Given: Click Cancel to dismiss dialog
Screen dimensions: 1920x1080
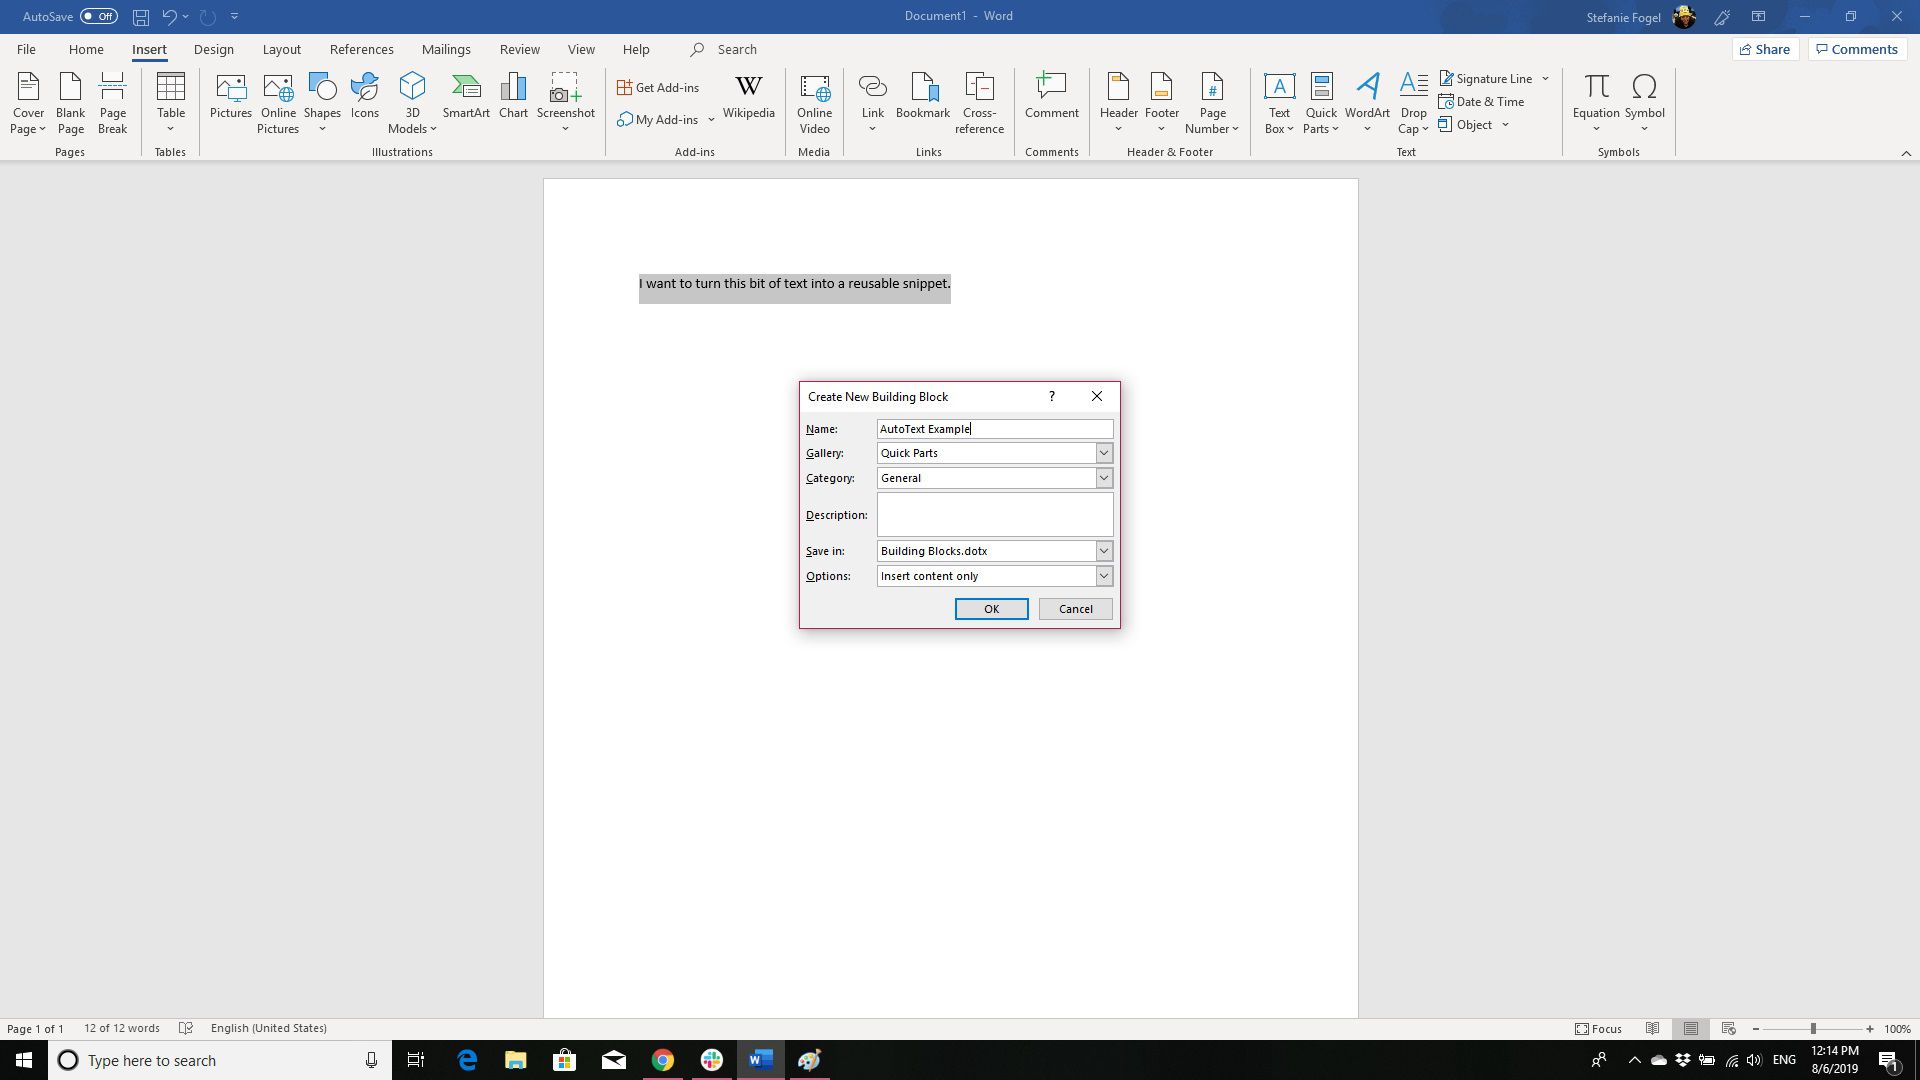Looking at the screenshot, I should [x=1075, y=608].
